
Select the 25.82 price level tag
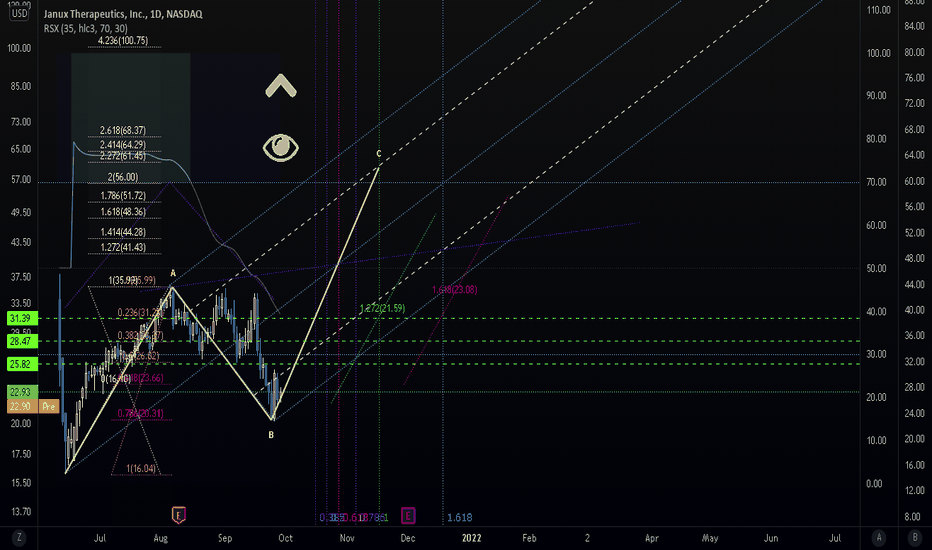pyautogui.click(x=20, y=365)
